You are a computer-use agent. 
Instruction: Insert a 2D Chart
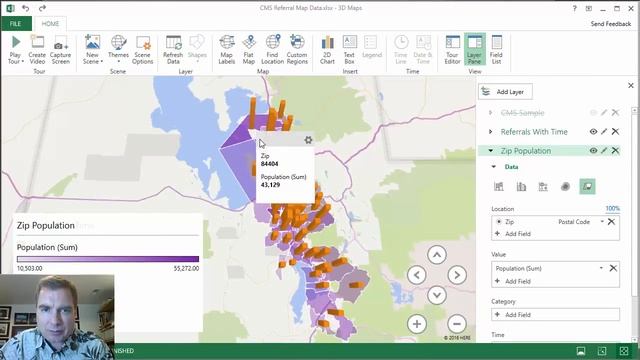tap(327, 50)
